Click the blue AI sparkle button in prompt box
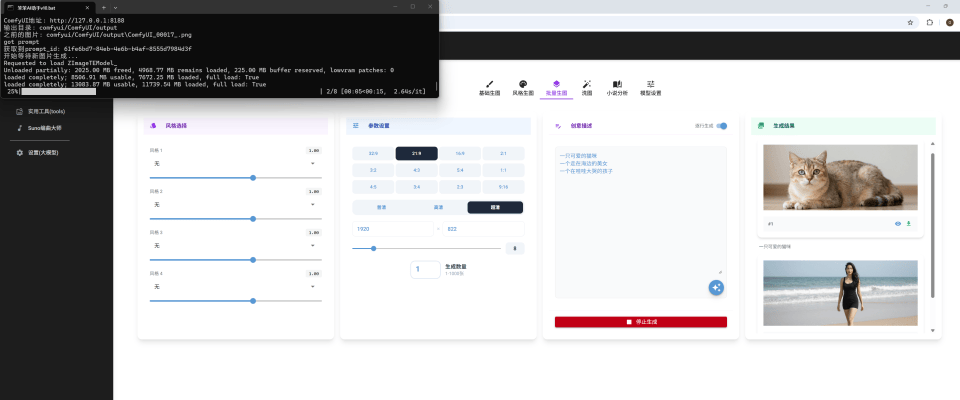 tap(716, 288)
